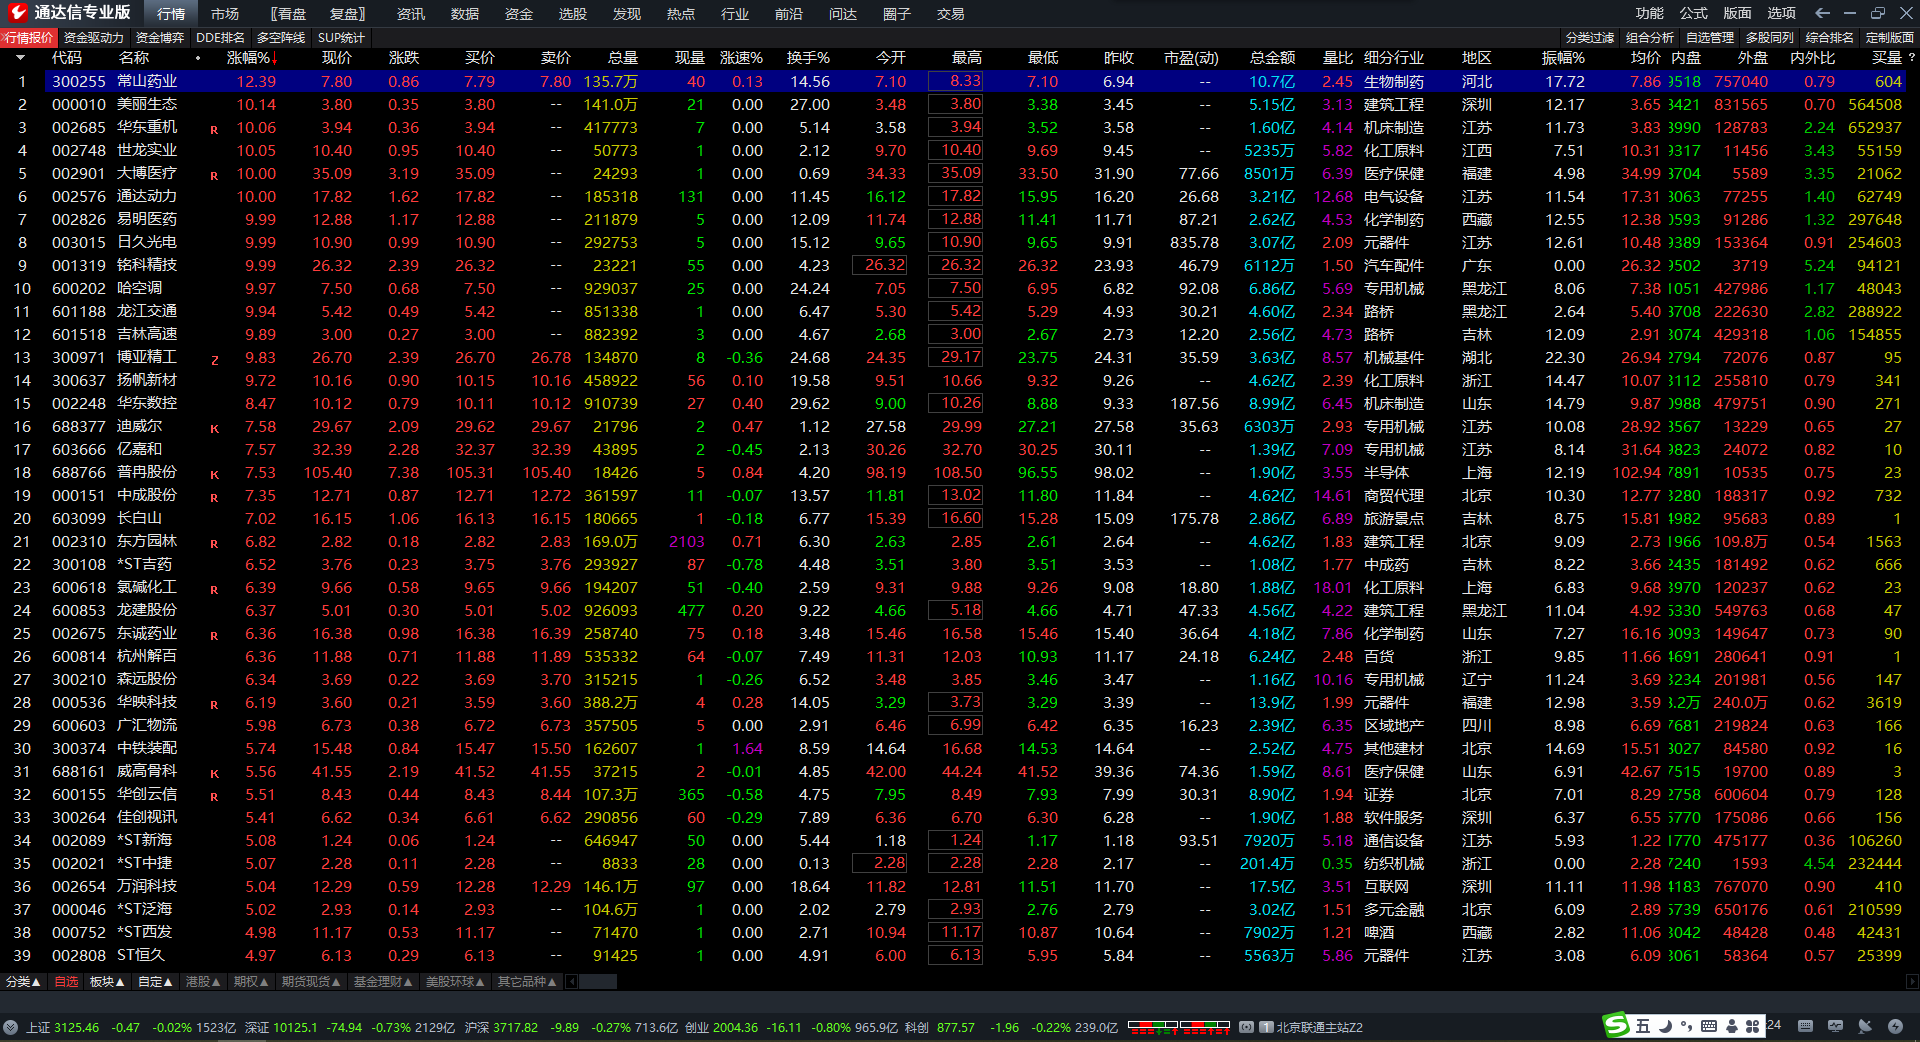Select the 自选 watchlist tab

(x=66, y=982)
